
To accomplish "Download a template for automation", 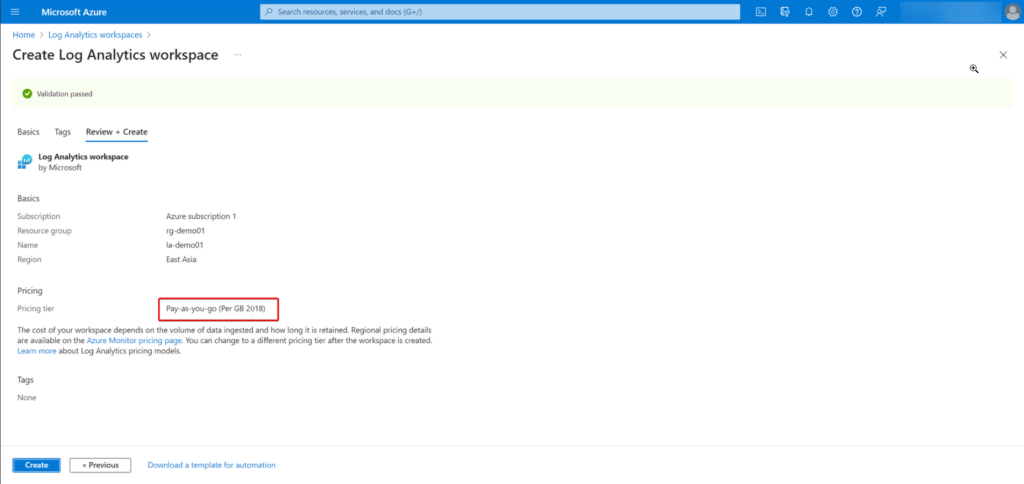I will click(x=212, y=465).
